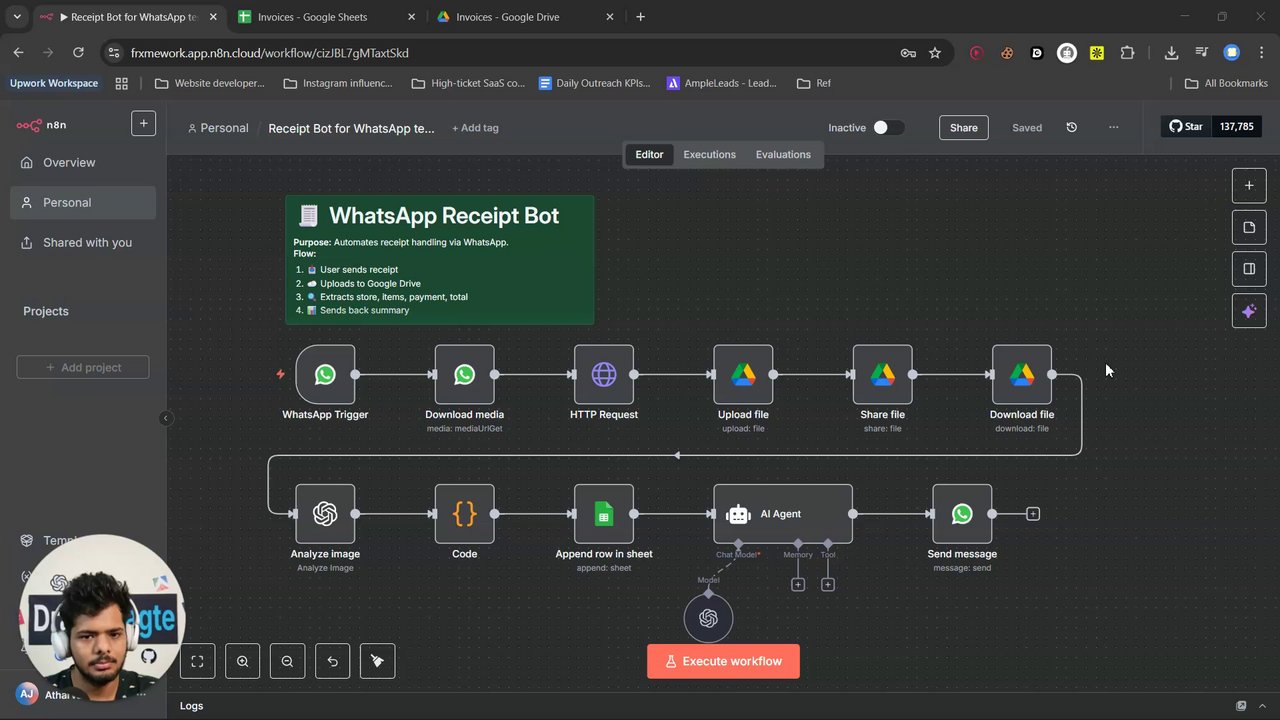This screenshot has height=720, width=1280.
Task: Click the Add project button
Action: pos(83,367)
